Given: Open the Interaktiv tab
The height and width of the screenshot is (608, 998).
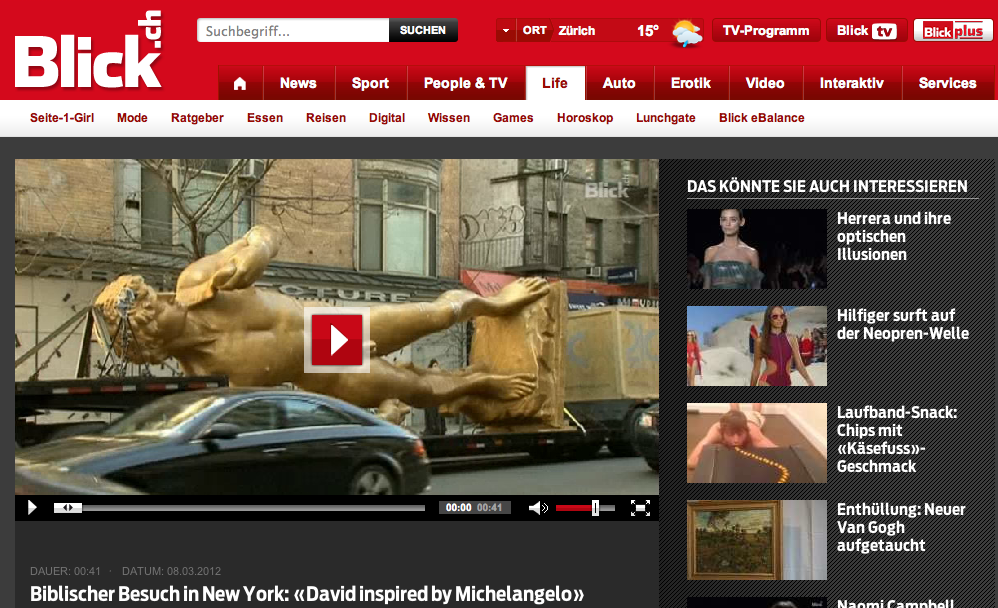Looking at the screenshot, I should click(x=852, y=83).
